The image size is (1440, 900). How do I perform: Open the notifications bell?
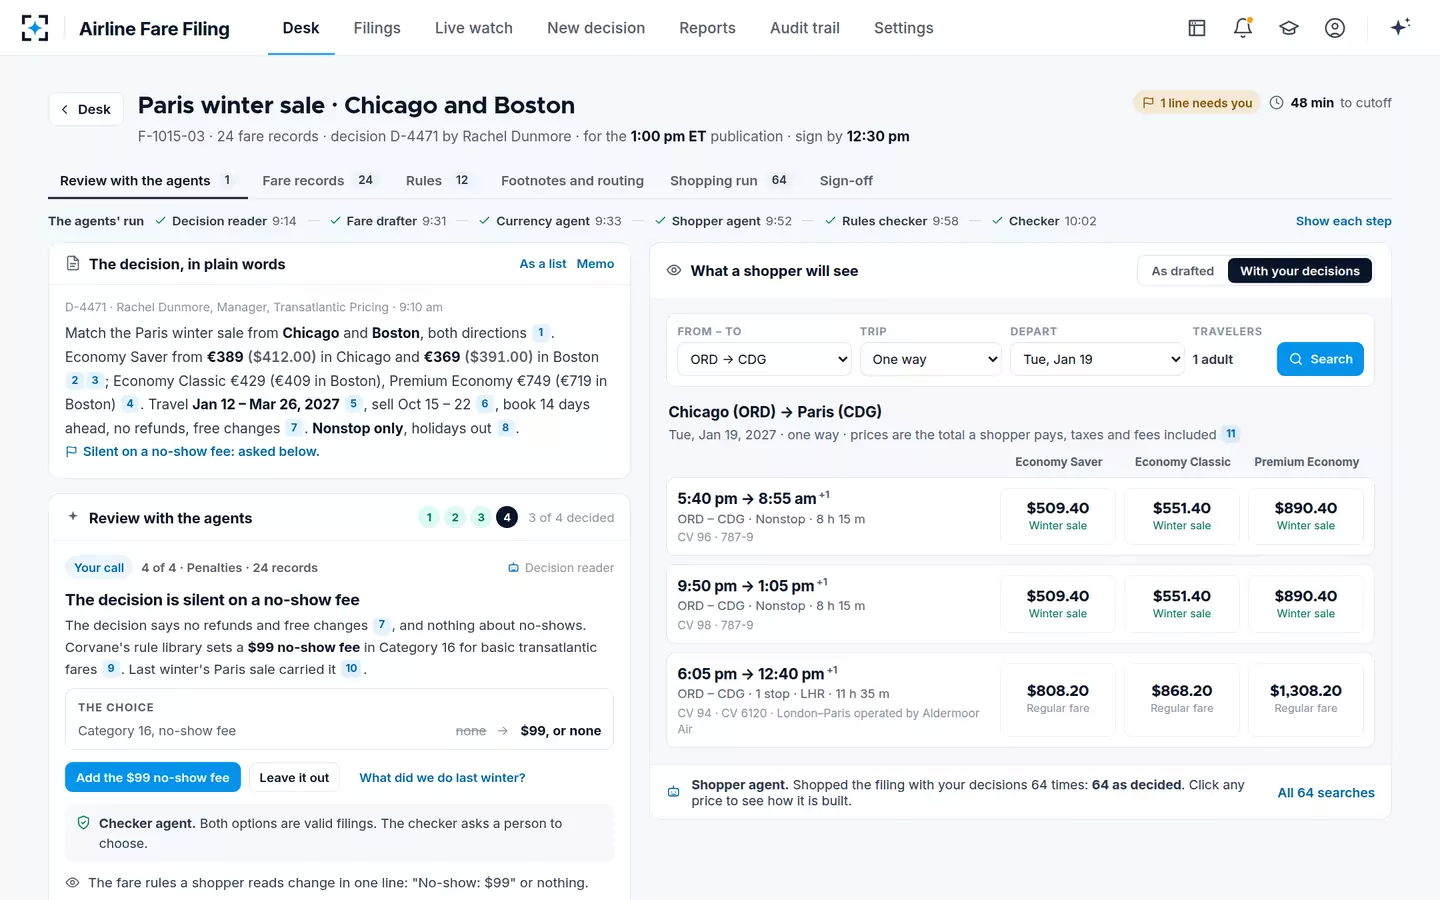pos(1243,28)
